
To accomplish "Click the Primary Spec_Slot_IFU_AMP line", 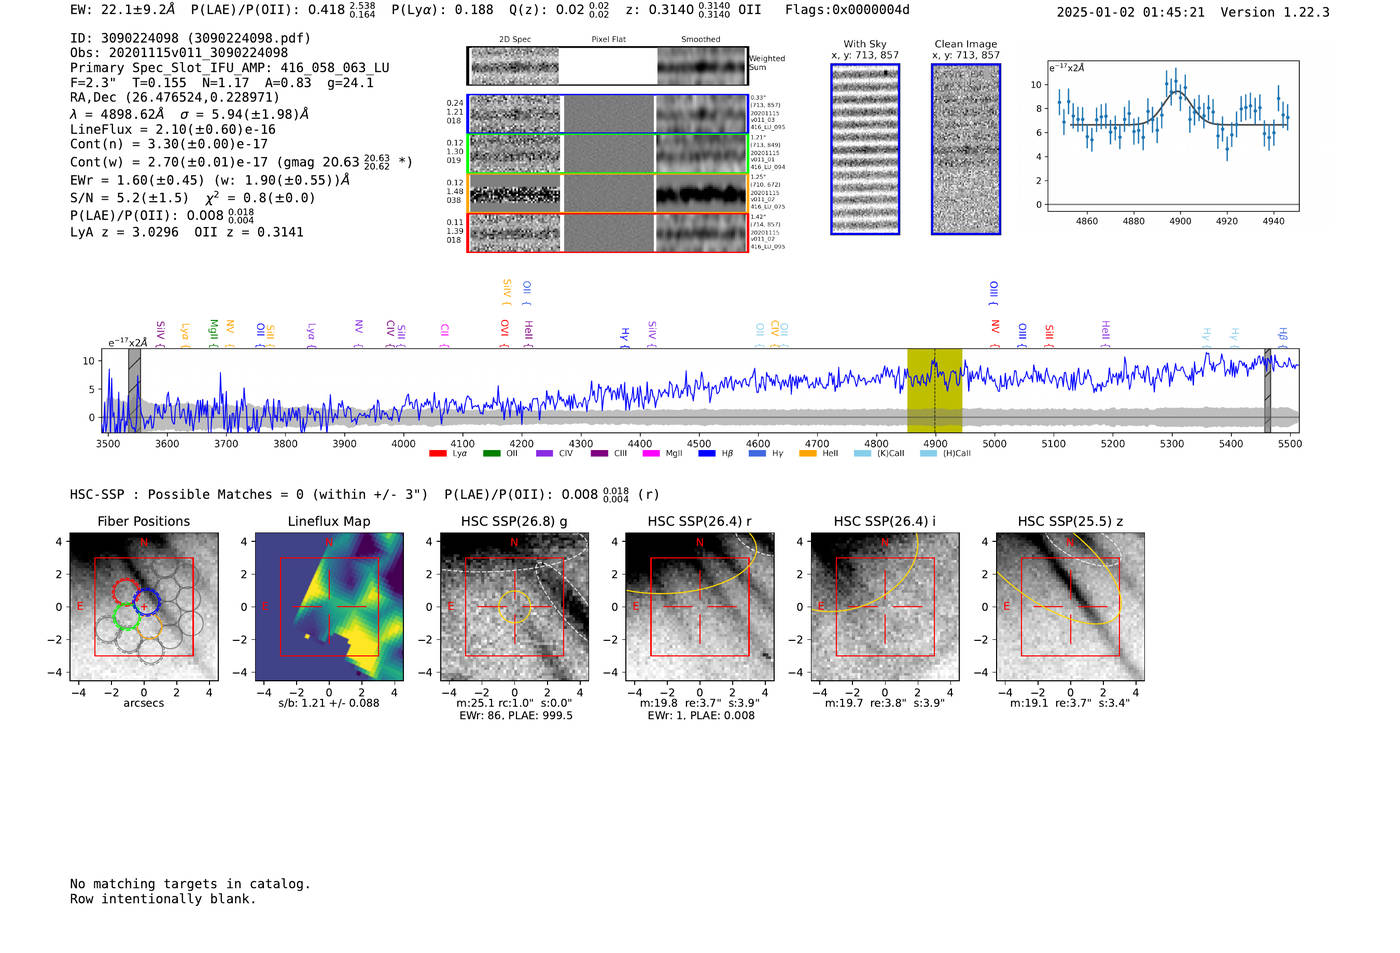I will coord(230,68).
